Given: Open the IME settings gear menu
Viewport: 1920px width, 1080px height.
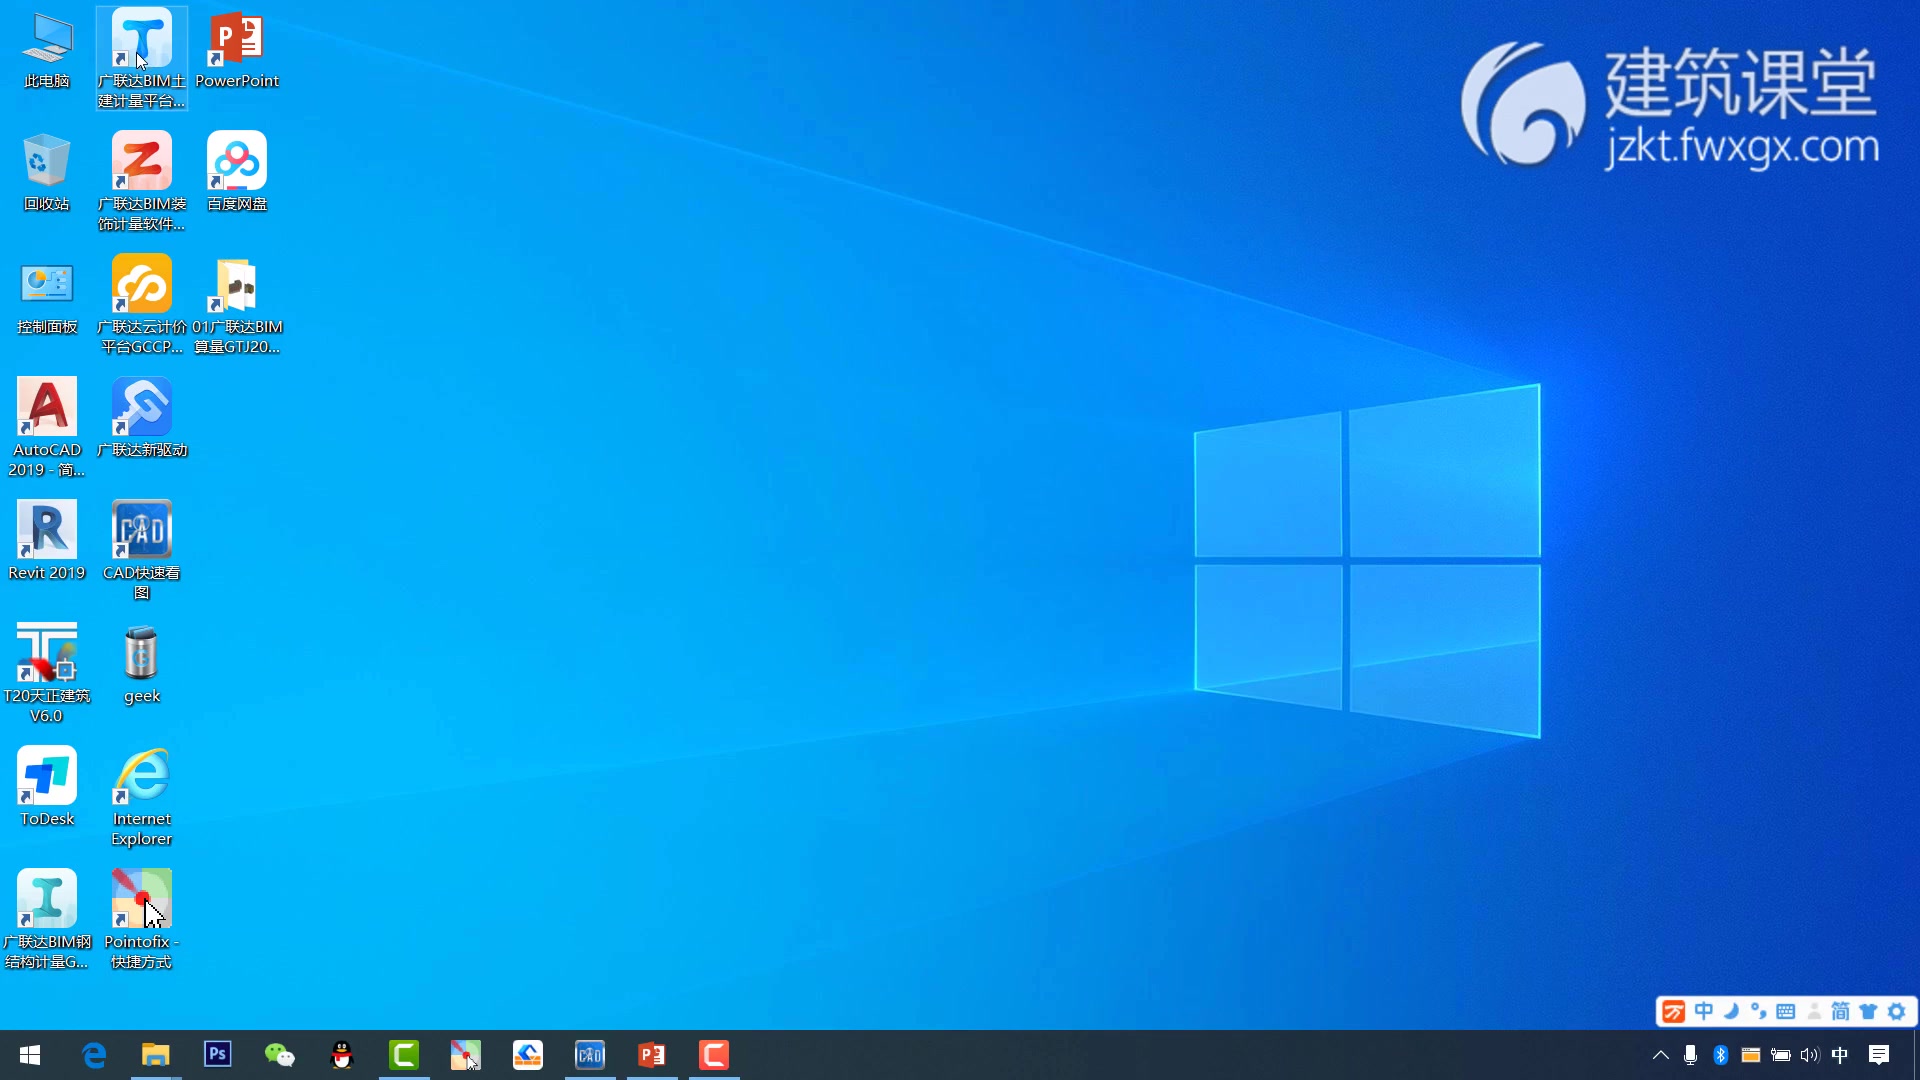Looking at the screenshot, I should click(1897, 1012).
